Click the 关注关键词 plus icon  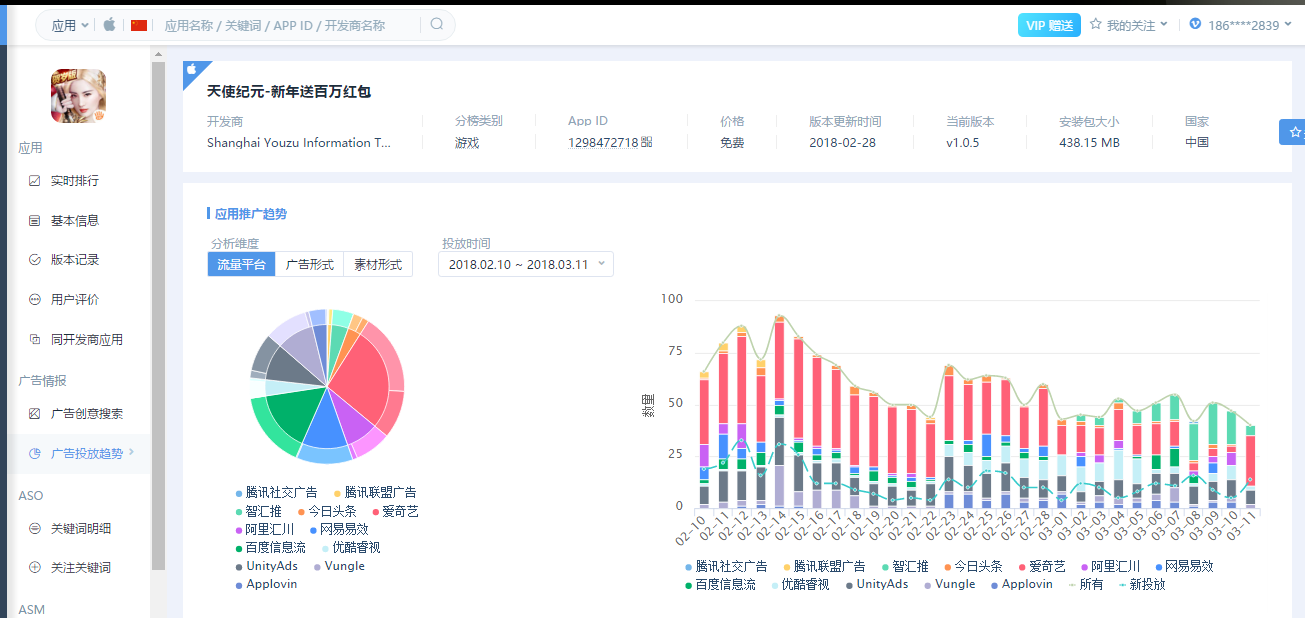coord(35,568)
